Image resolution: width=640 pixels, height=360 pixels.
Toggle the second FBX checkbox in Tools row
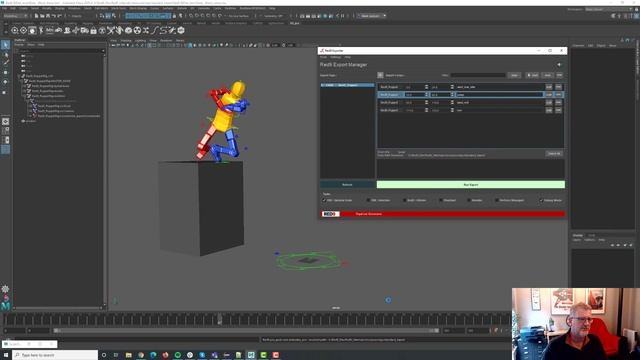(369, 200)
